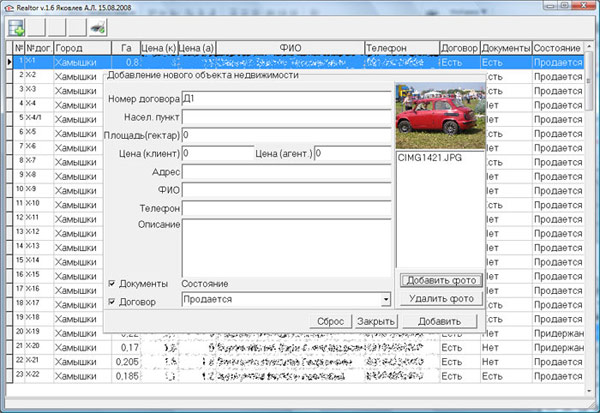
Task: Click the table scrollbar up arrow
Action: (590, 47)
